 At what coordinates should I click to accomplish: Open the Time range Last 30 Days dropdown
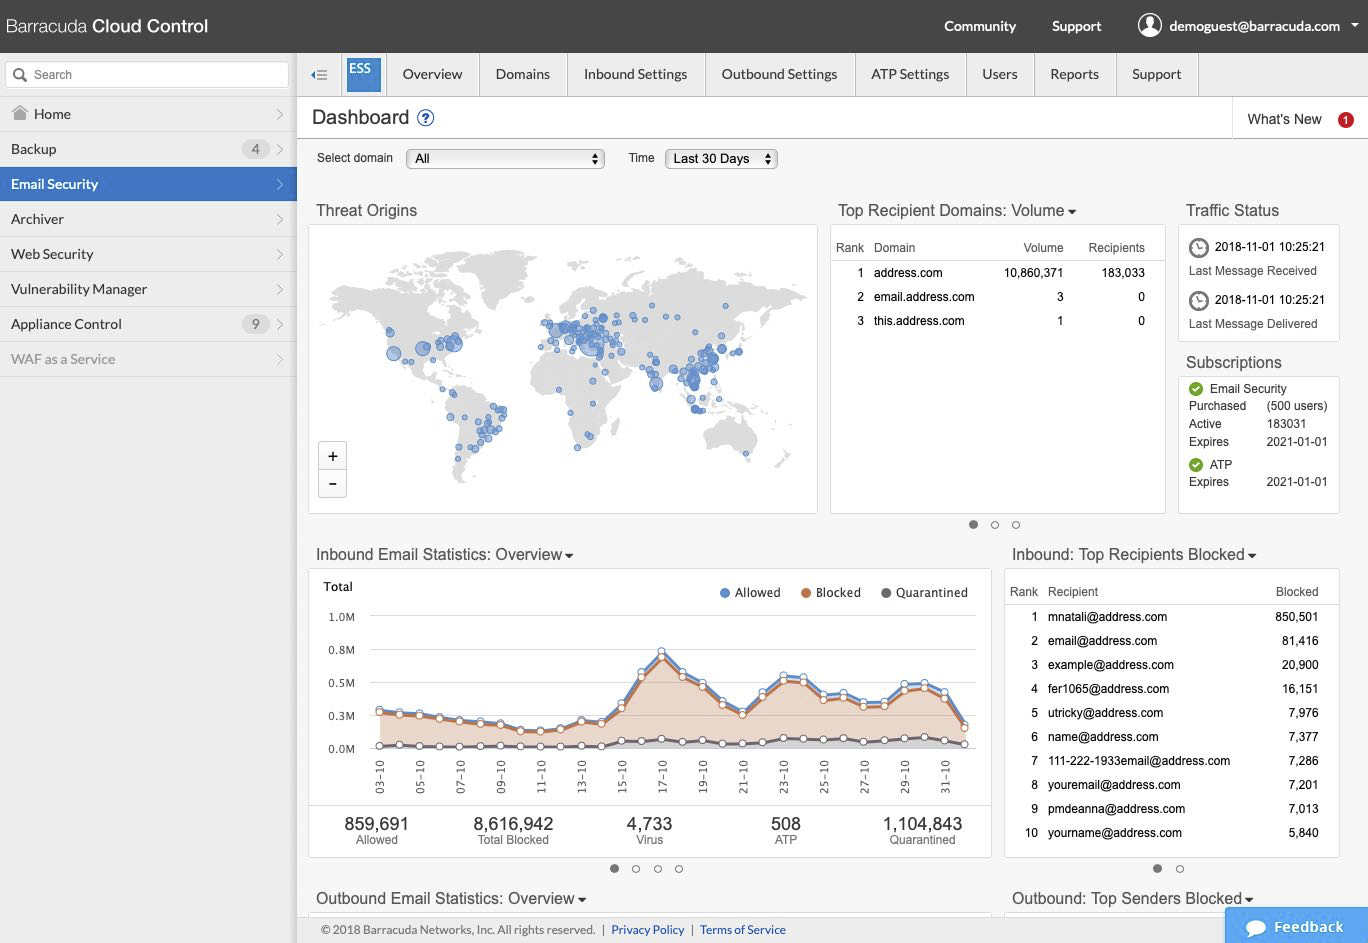coord(721,159)
